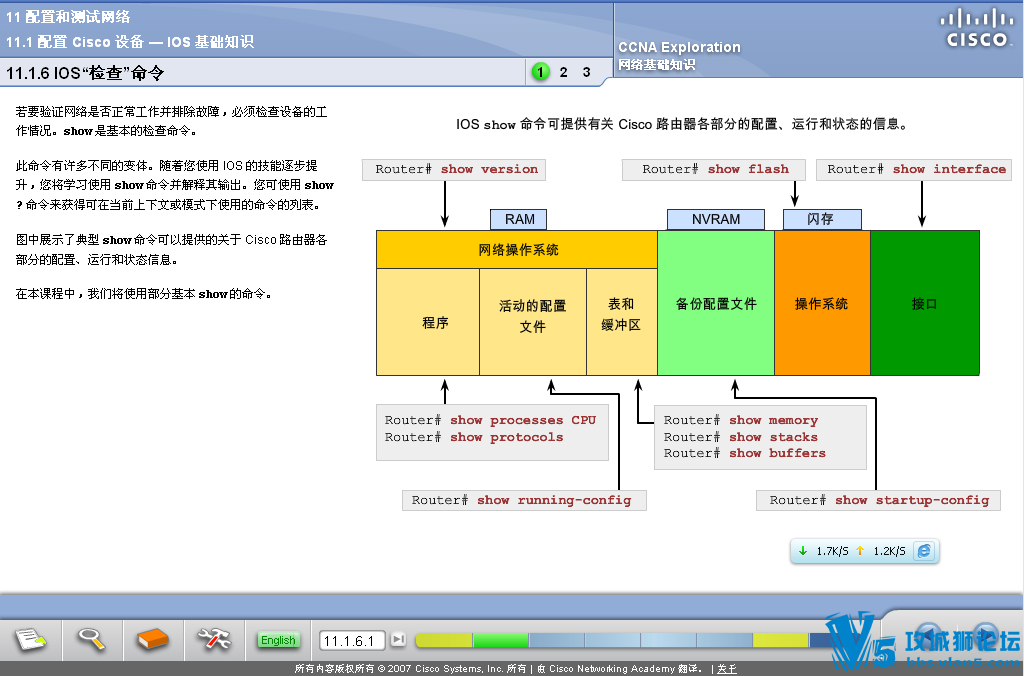This screenshot has height=676, width=1025.
Task: Click the show stacks command
Action: 741,437
